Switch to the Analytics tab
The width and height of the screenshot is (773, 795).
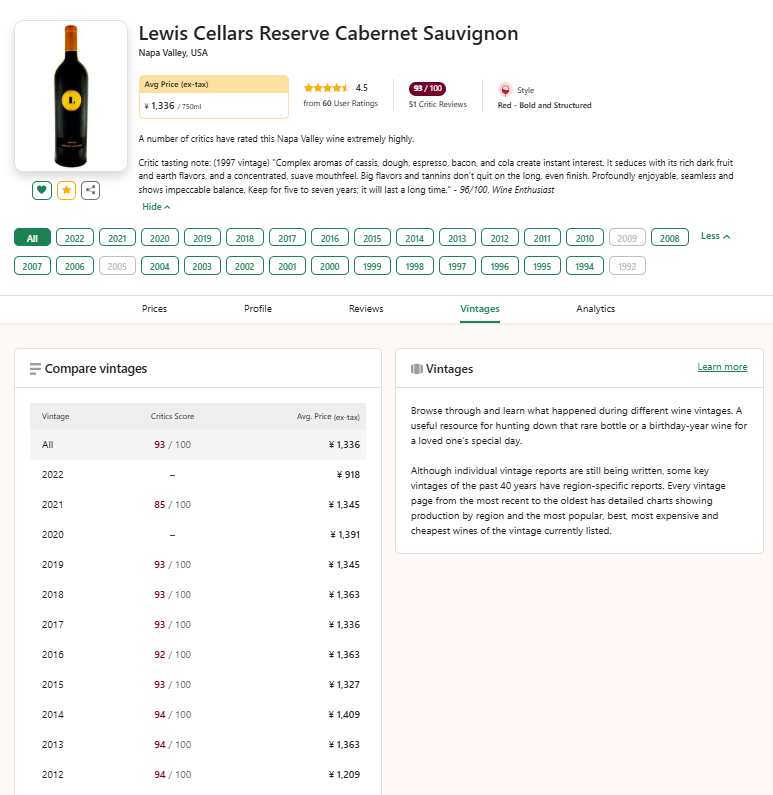[595, 309]
